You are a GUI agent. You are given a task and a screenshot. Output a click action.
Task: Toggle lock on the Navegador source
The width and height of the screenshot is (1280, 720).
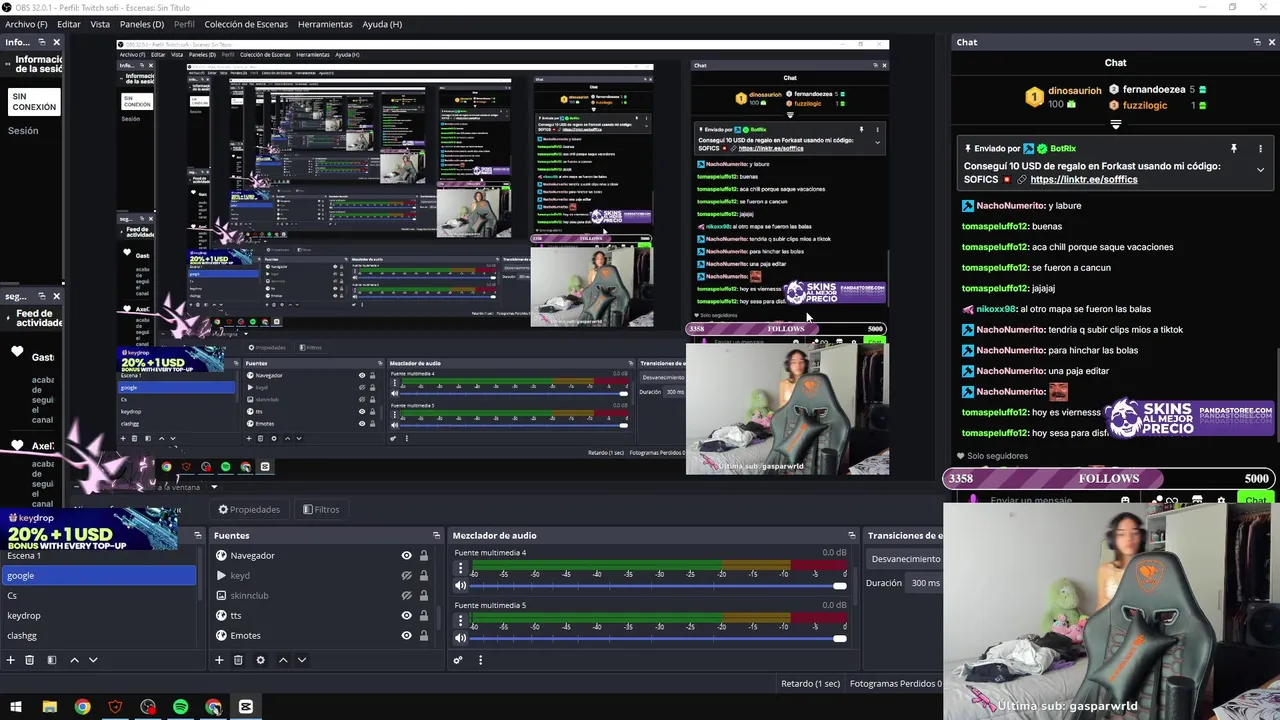pos(424,555)
